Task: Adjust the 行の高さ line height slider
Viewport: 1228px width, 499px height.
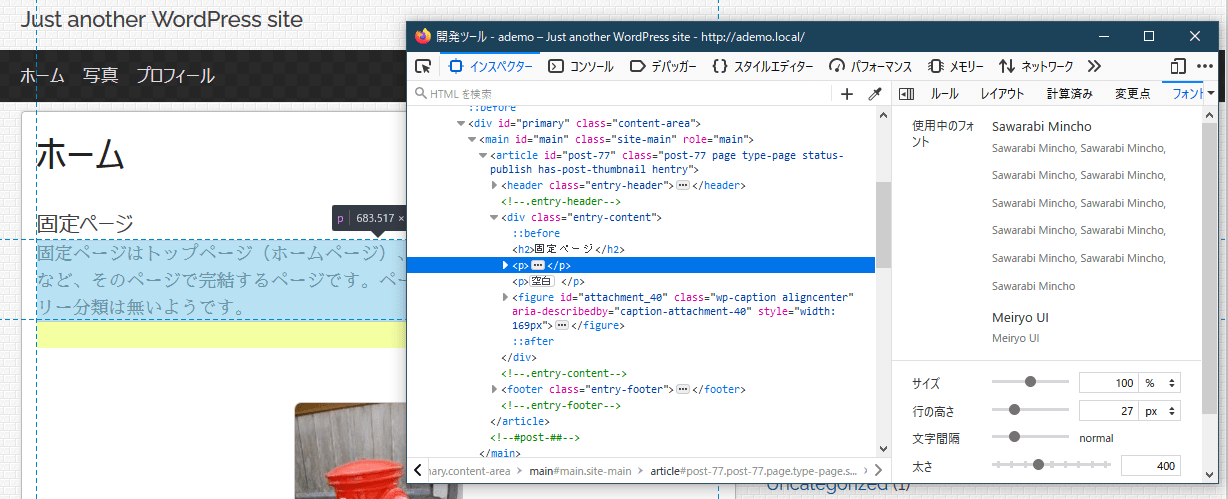Action: [1030, 410]
